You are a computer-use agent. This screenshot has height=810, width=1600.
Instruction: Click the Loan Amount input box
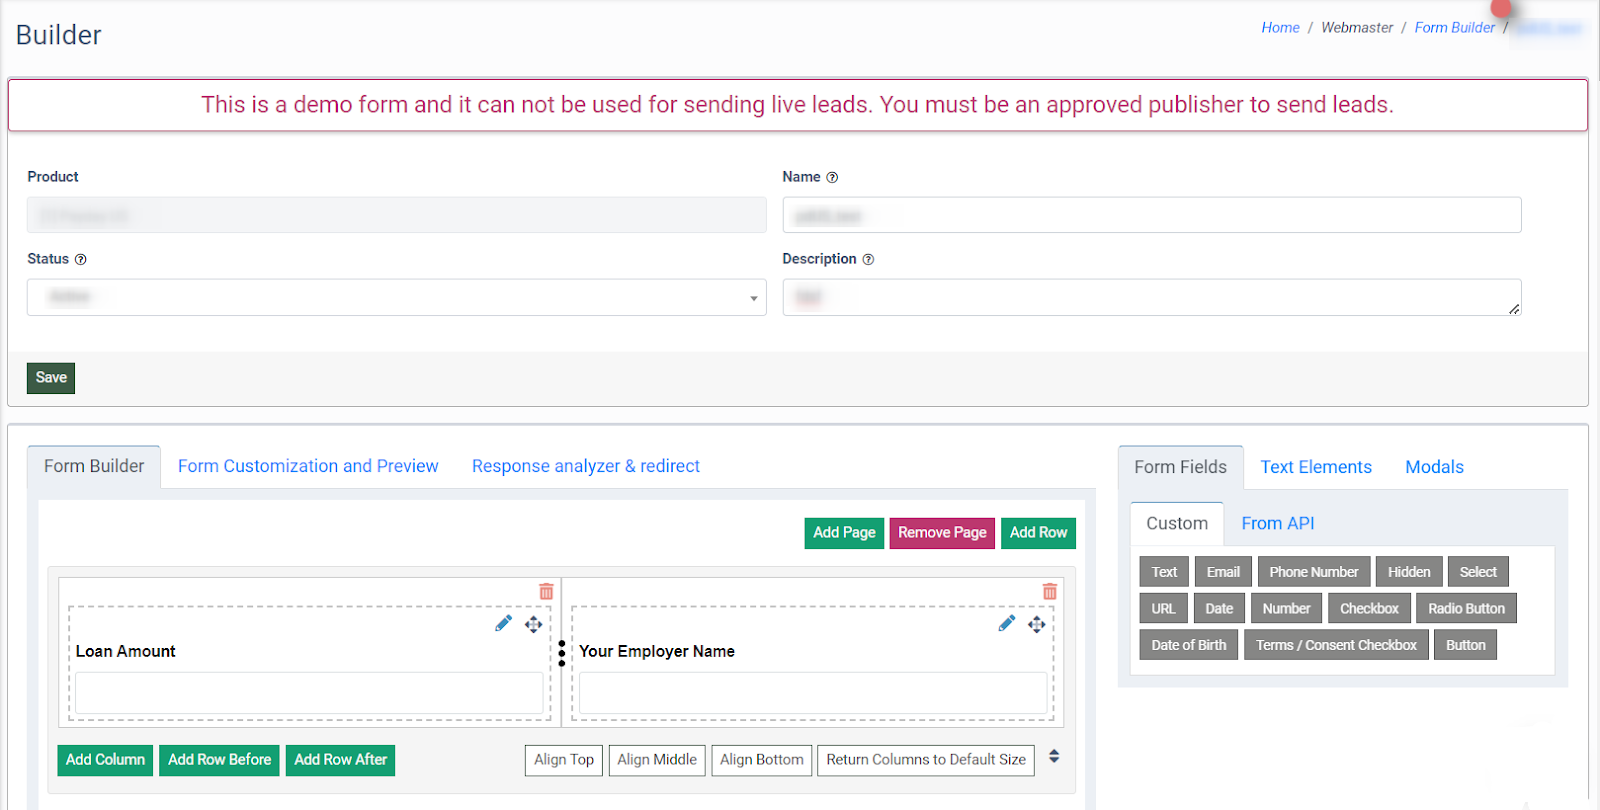[309, 692]
